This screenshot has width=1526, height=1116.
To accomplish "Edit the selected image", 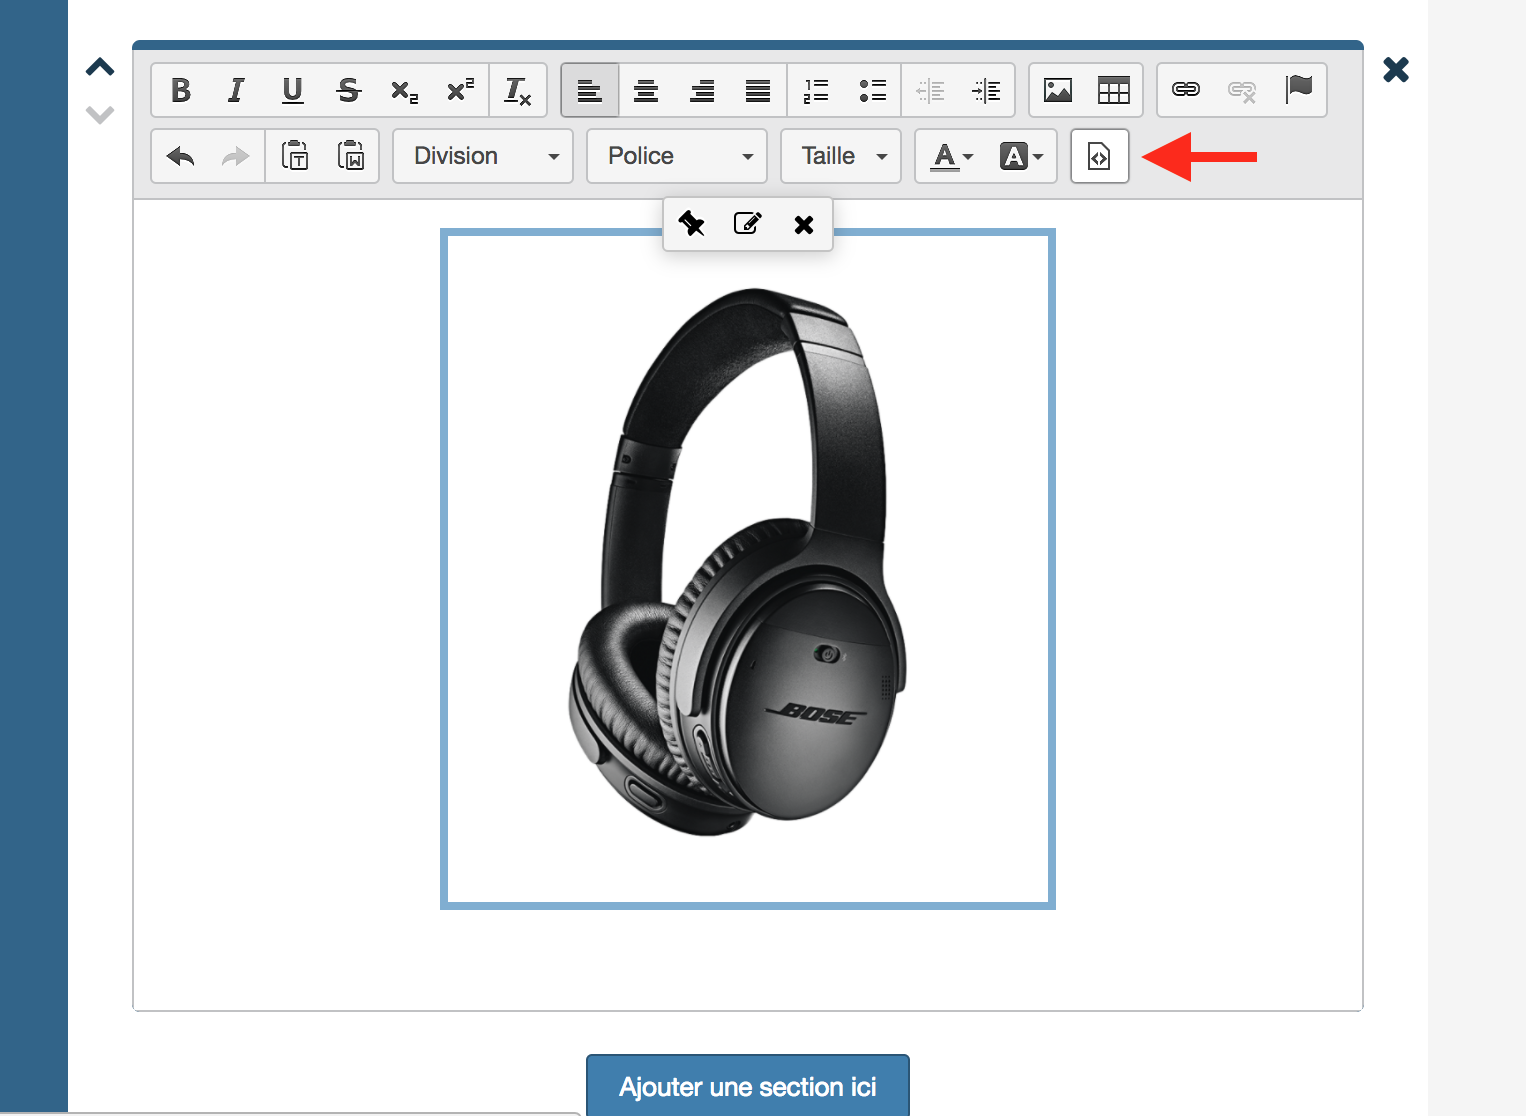I will (x=748, y=224).
